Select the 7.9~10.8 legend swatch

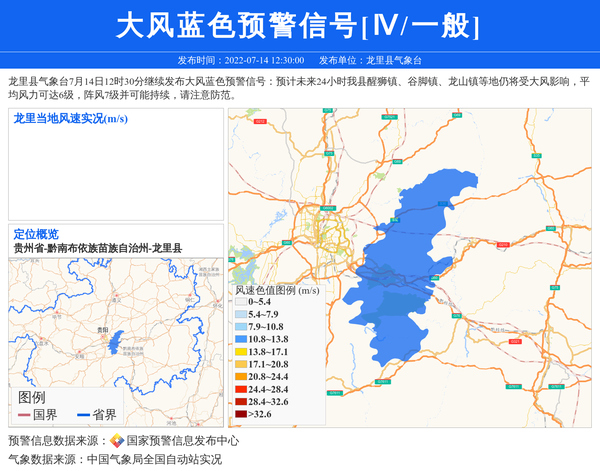click(240, 327)
